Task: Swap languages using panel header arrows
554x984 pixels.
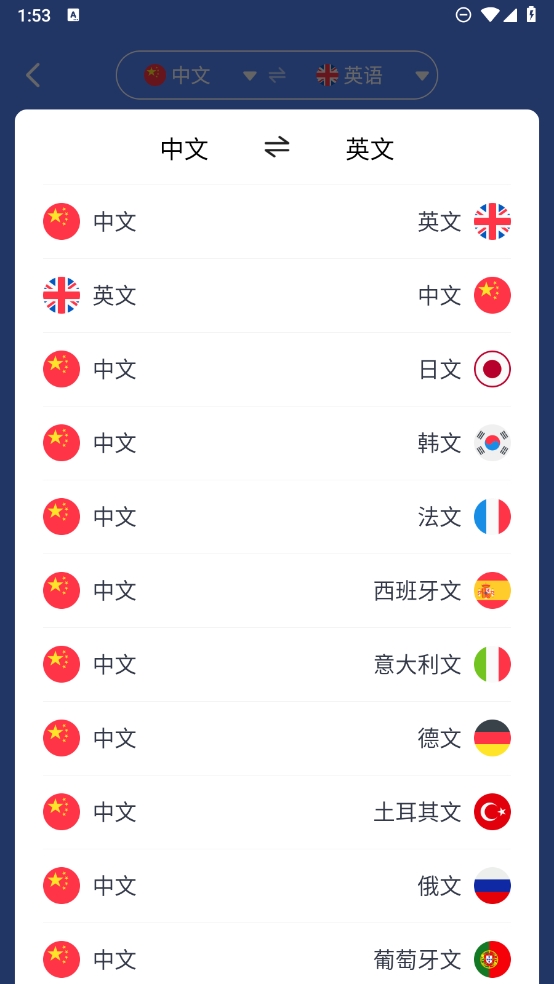Action: tap(277, 148)
